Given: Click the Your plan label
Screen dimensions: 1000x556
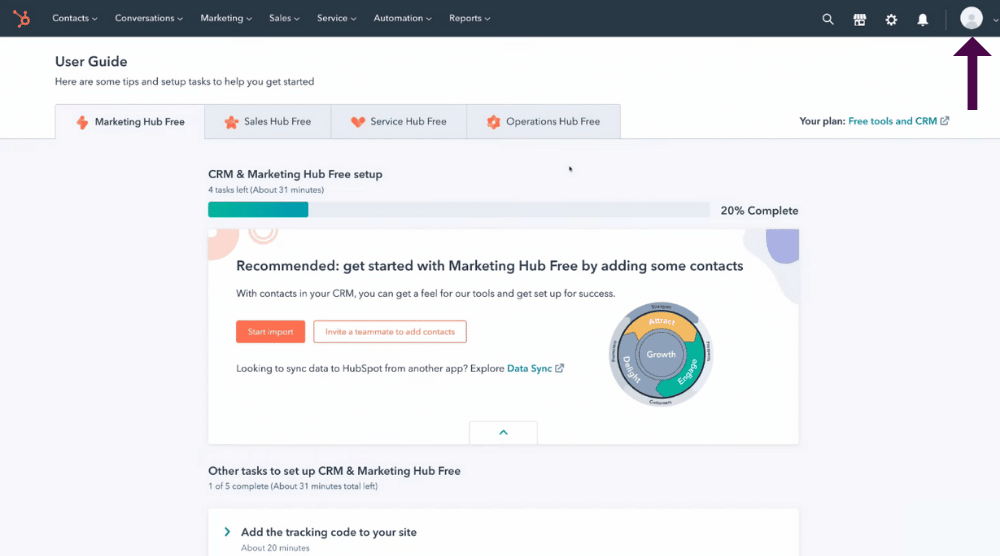Looking at the screenshot, I should coord(822,121).
